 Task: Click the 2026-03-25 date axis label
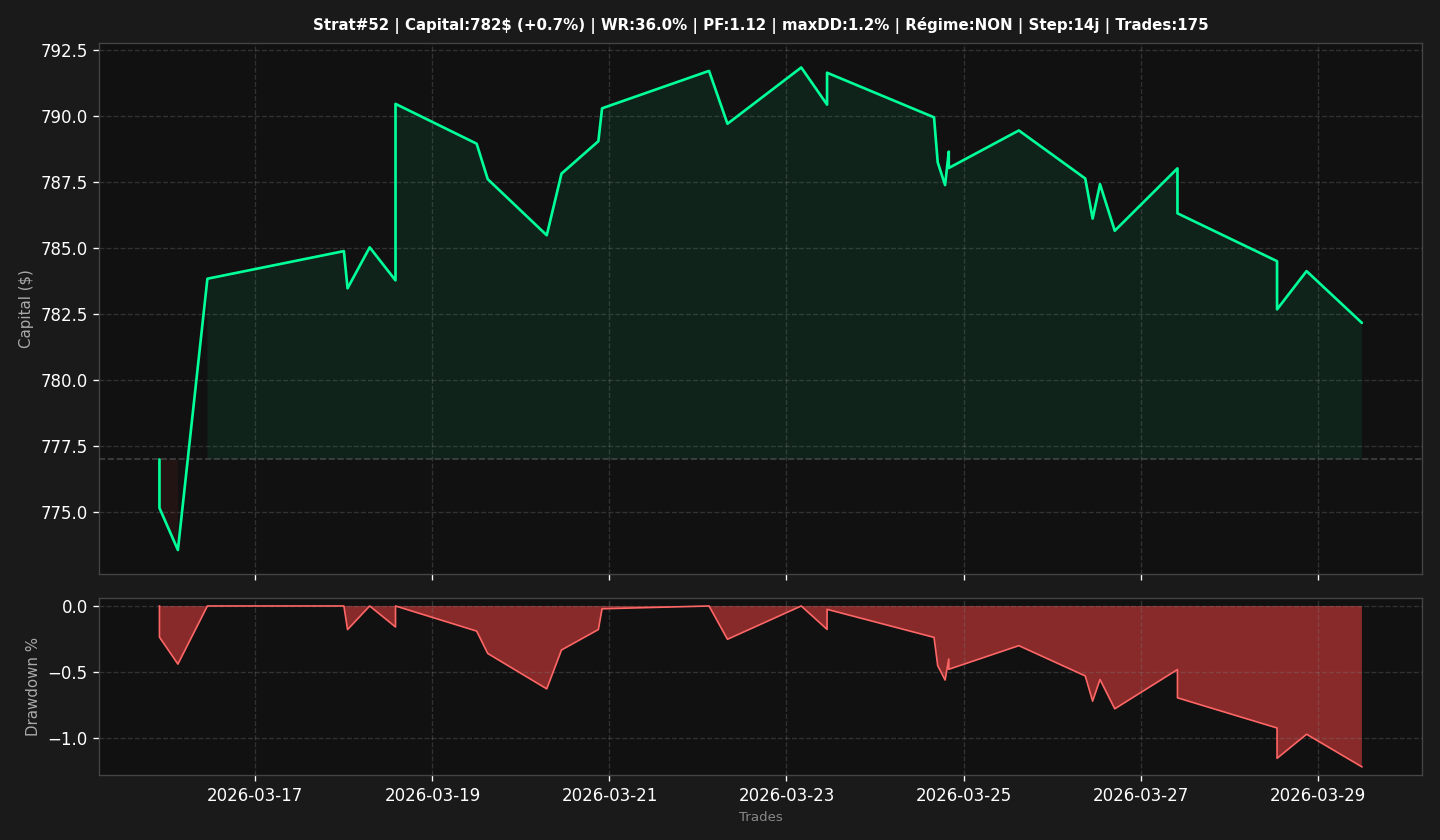[963, 795]
